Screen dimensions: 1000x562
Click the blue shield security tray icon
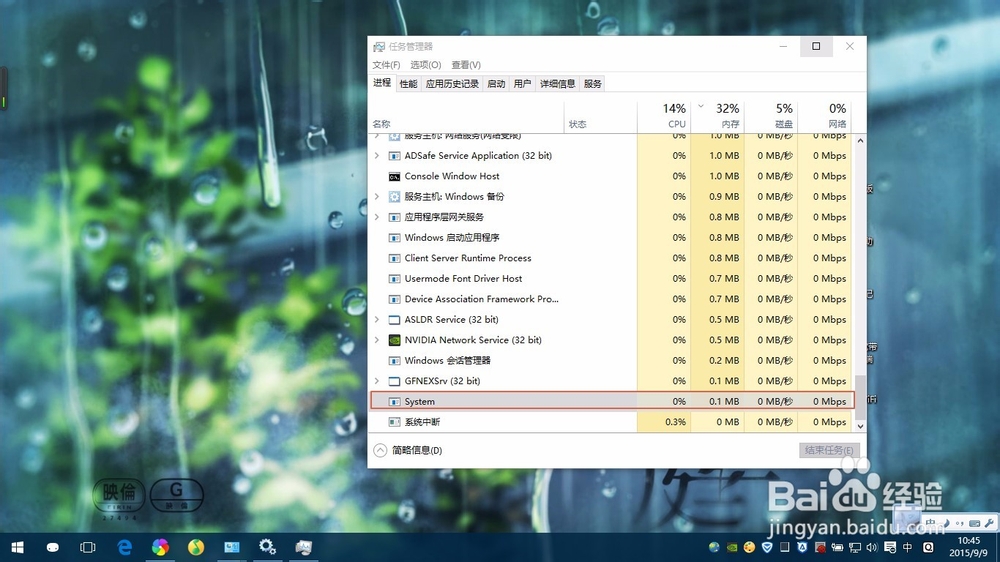[x=767, y=547]
